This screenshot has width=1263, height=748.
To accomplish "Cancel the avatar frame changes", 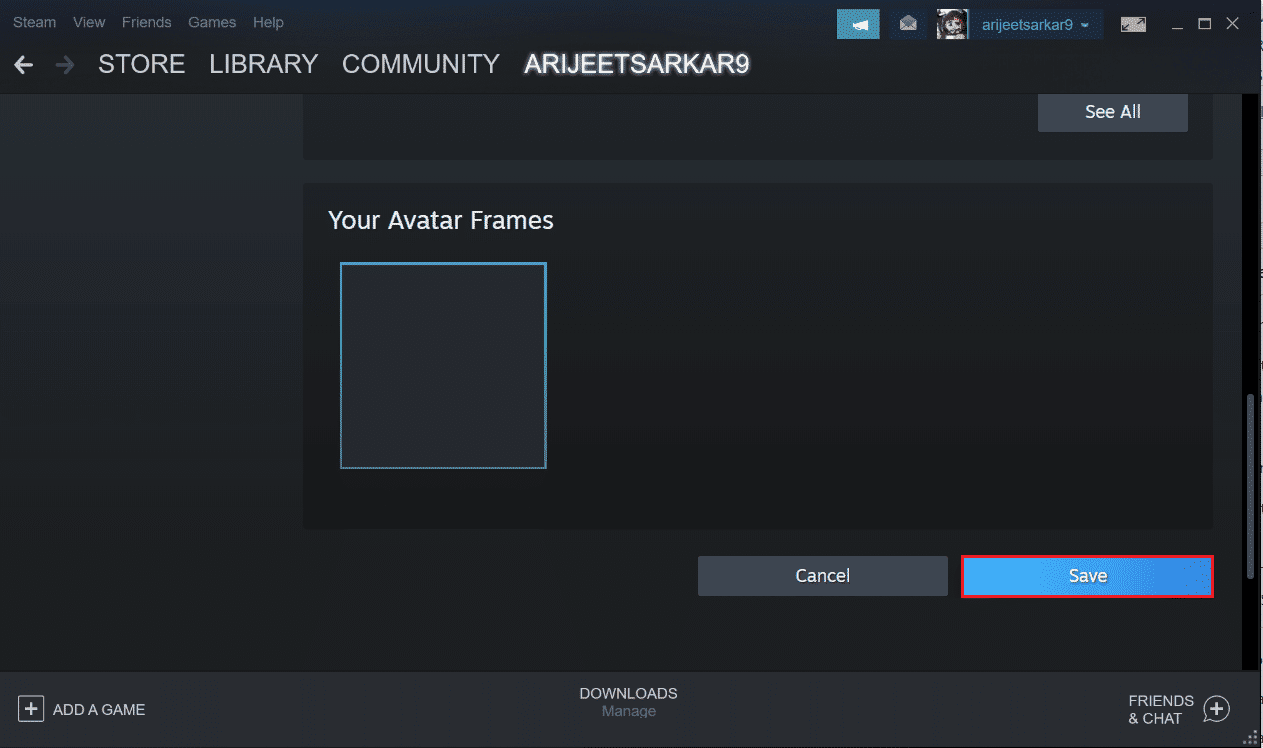I will pyautogui.click(x=822, y=575).
